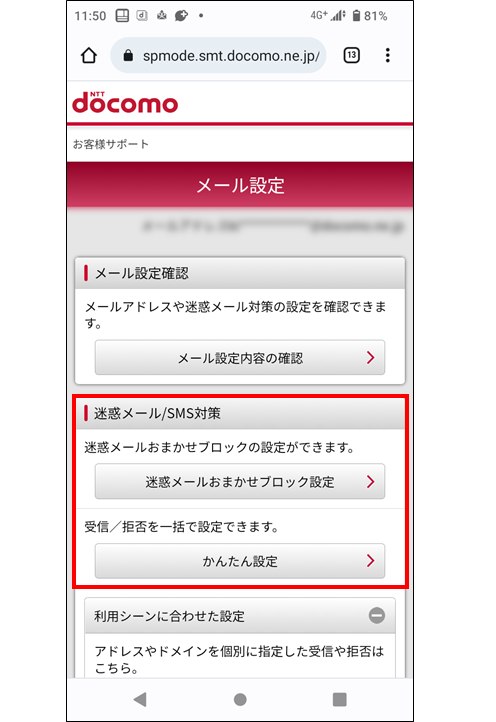Tap the 利用シーンに合わせた設定 header
This screenshot has width=496, height=722.
pyautogui.click(x=240, y=616)
